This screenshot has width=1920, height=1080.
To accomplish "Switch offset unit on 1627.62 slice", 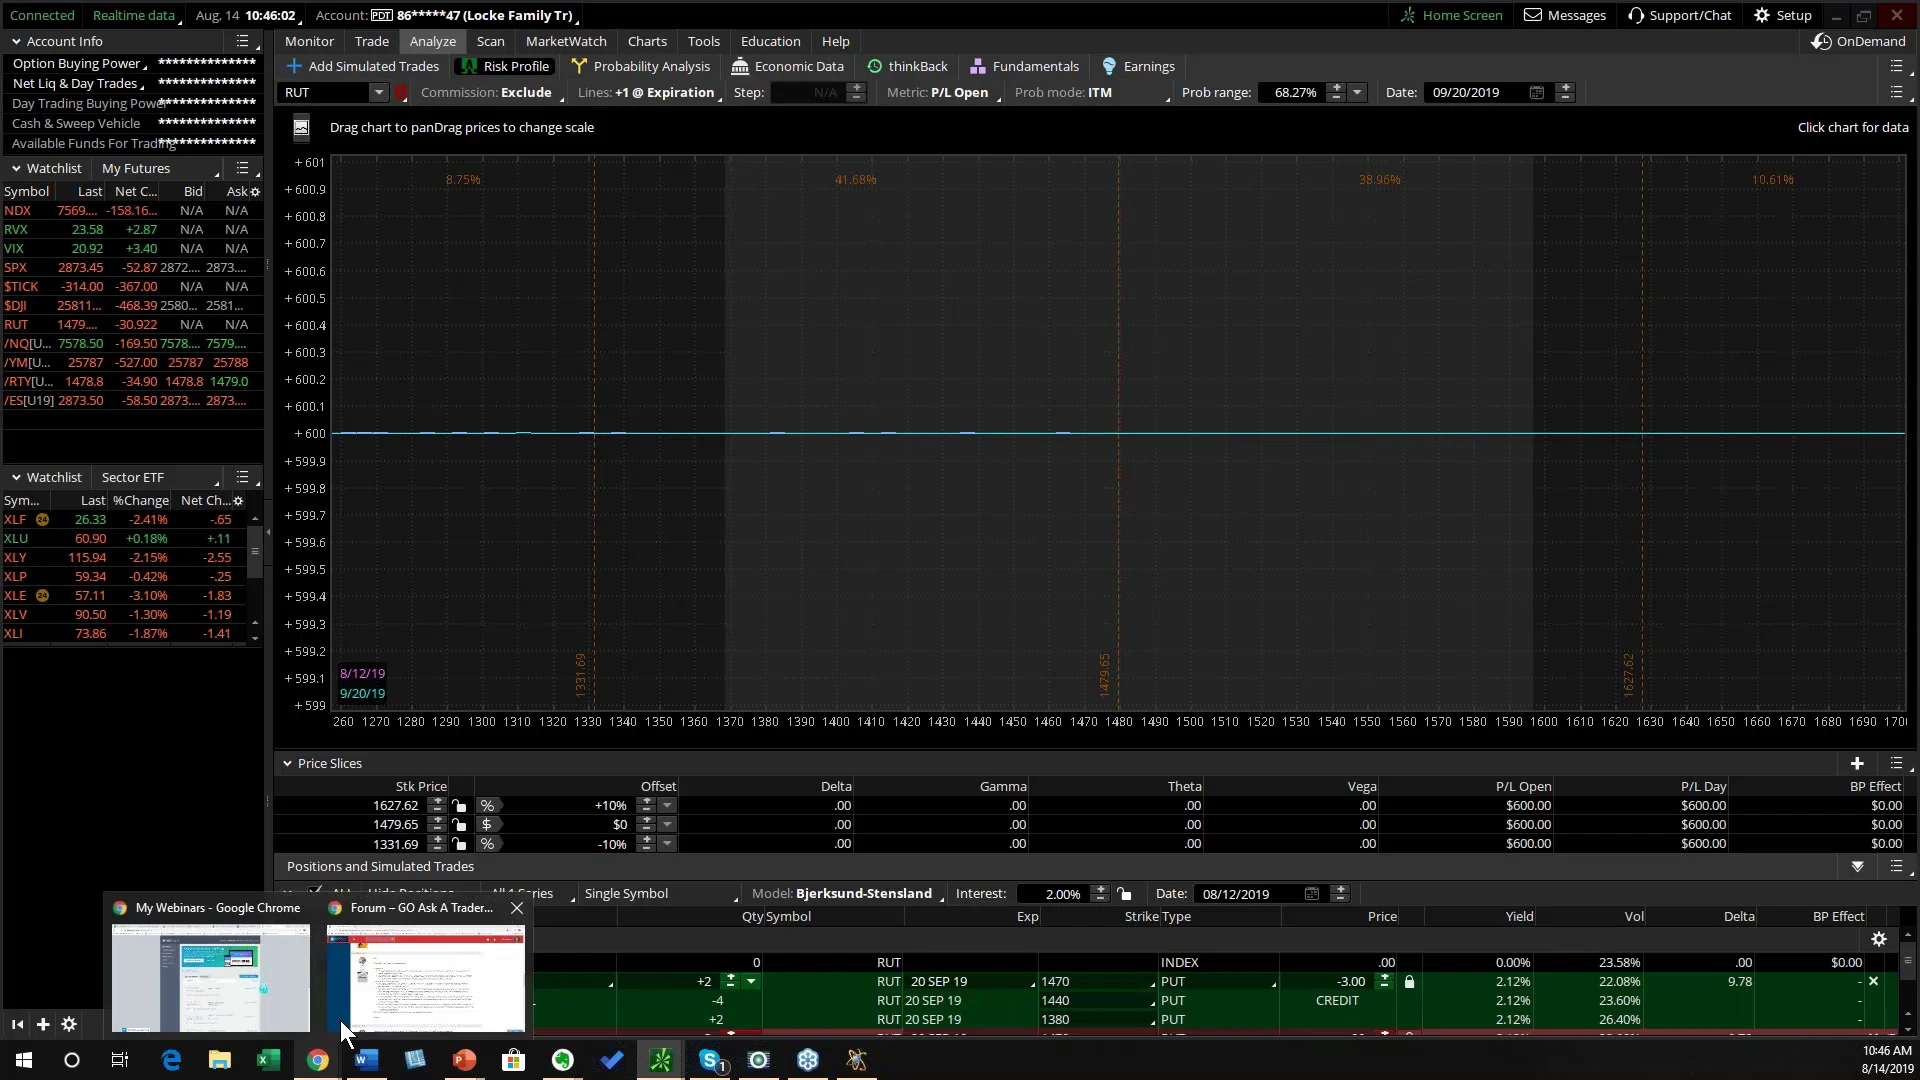I will point(487,805).
